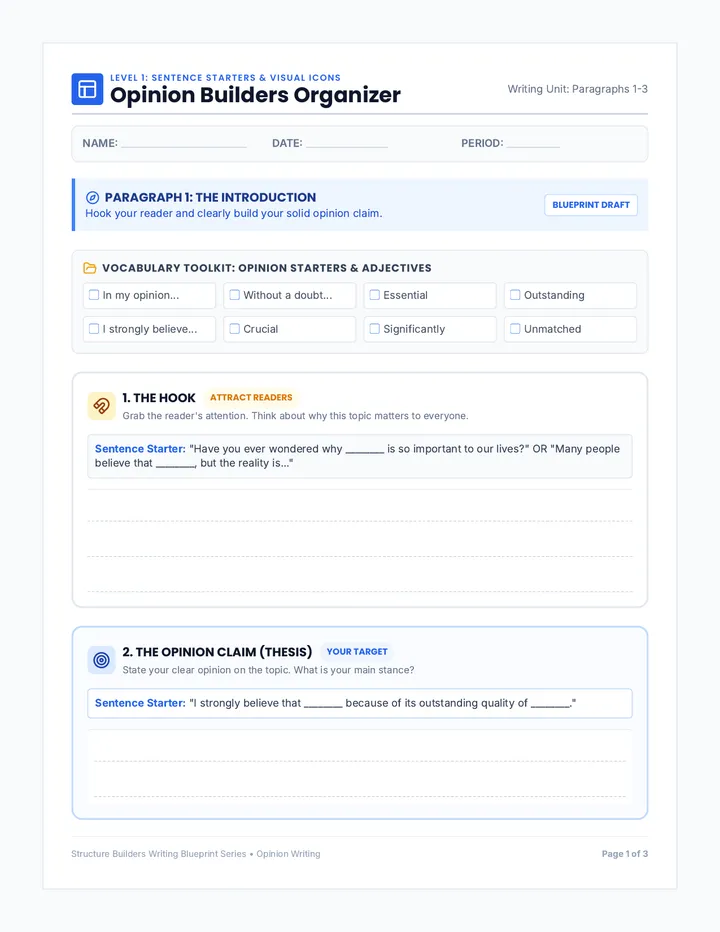Click the NAME blank line
This screenshot has width=720, height=932.
pos(184,144)
